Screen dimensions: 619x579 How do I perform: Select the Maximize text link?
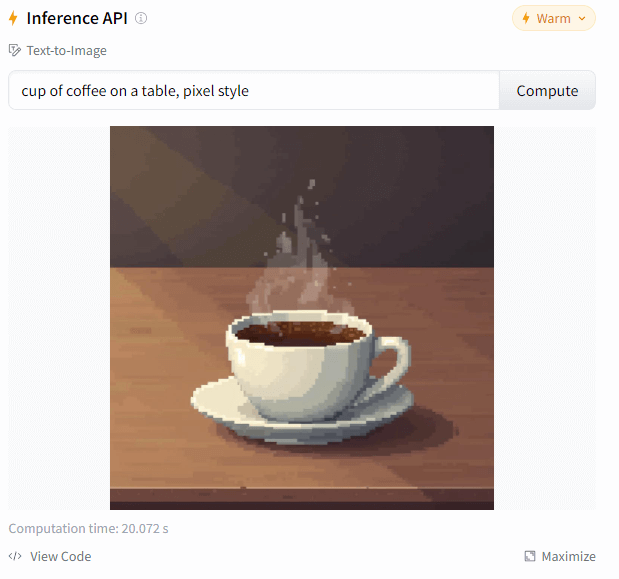568,556
